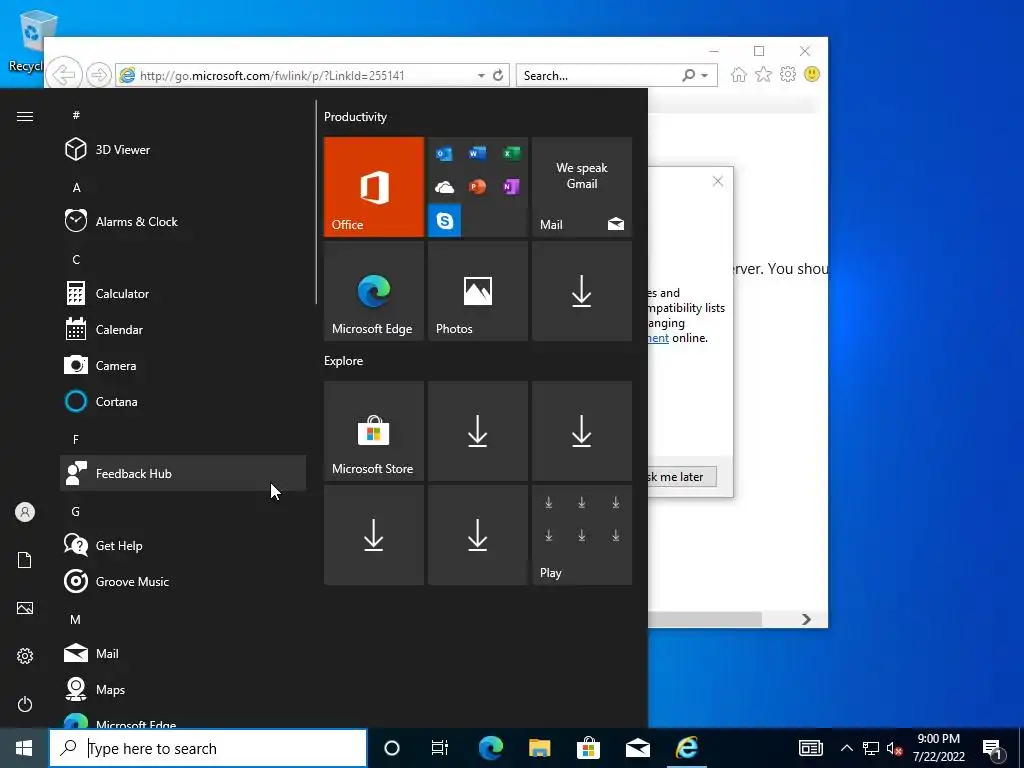Jump to letter G app group
The width and height of the screenshot is (1024, 768).
[76, 511]
